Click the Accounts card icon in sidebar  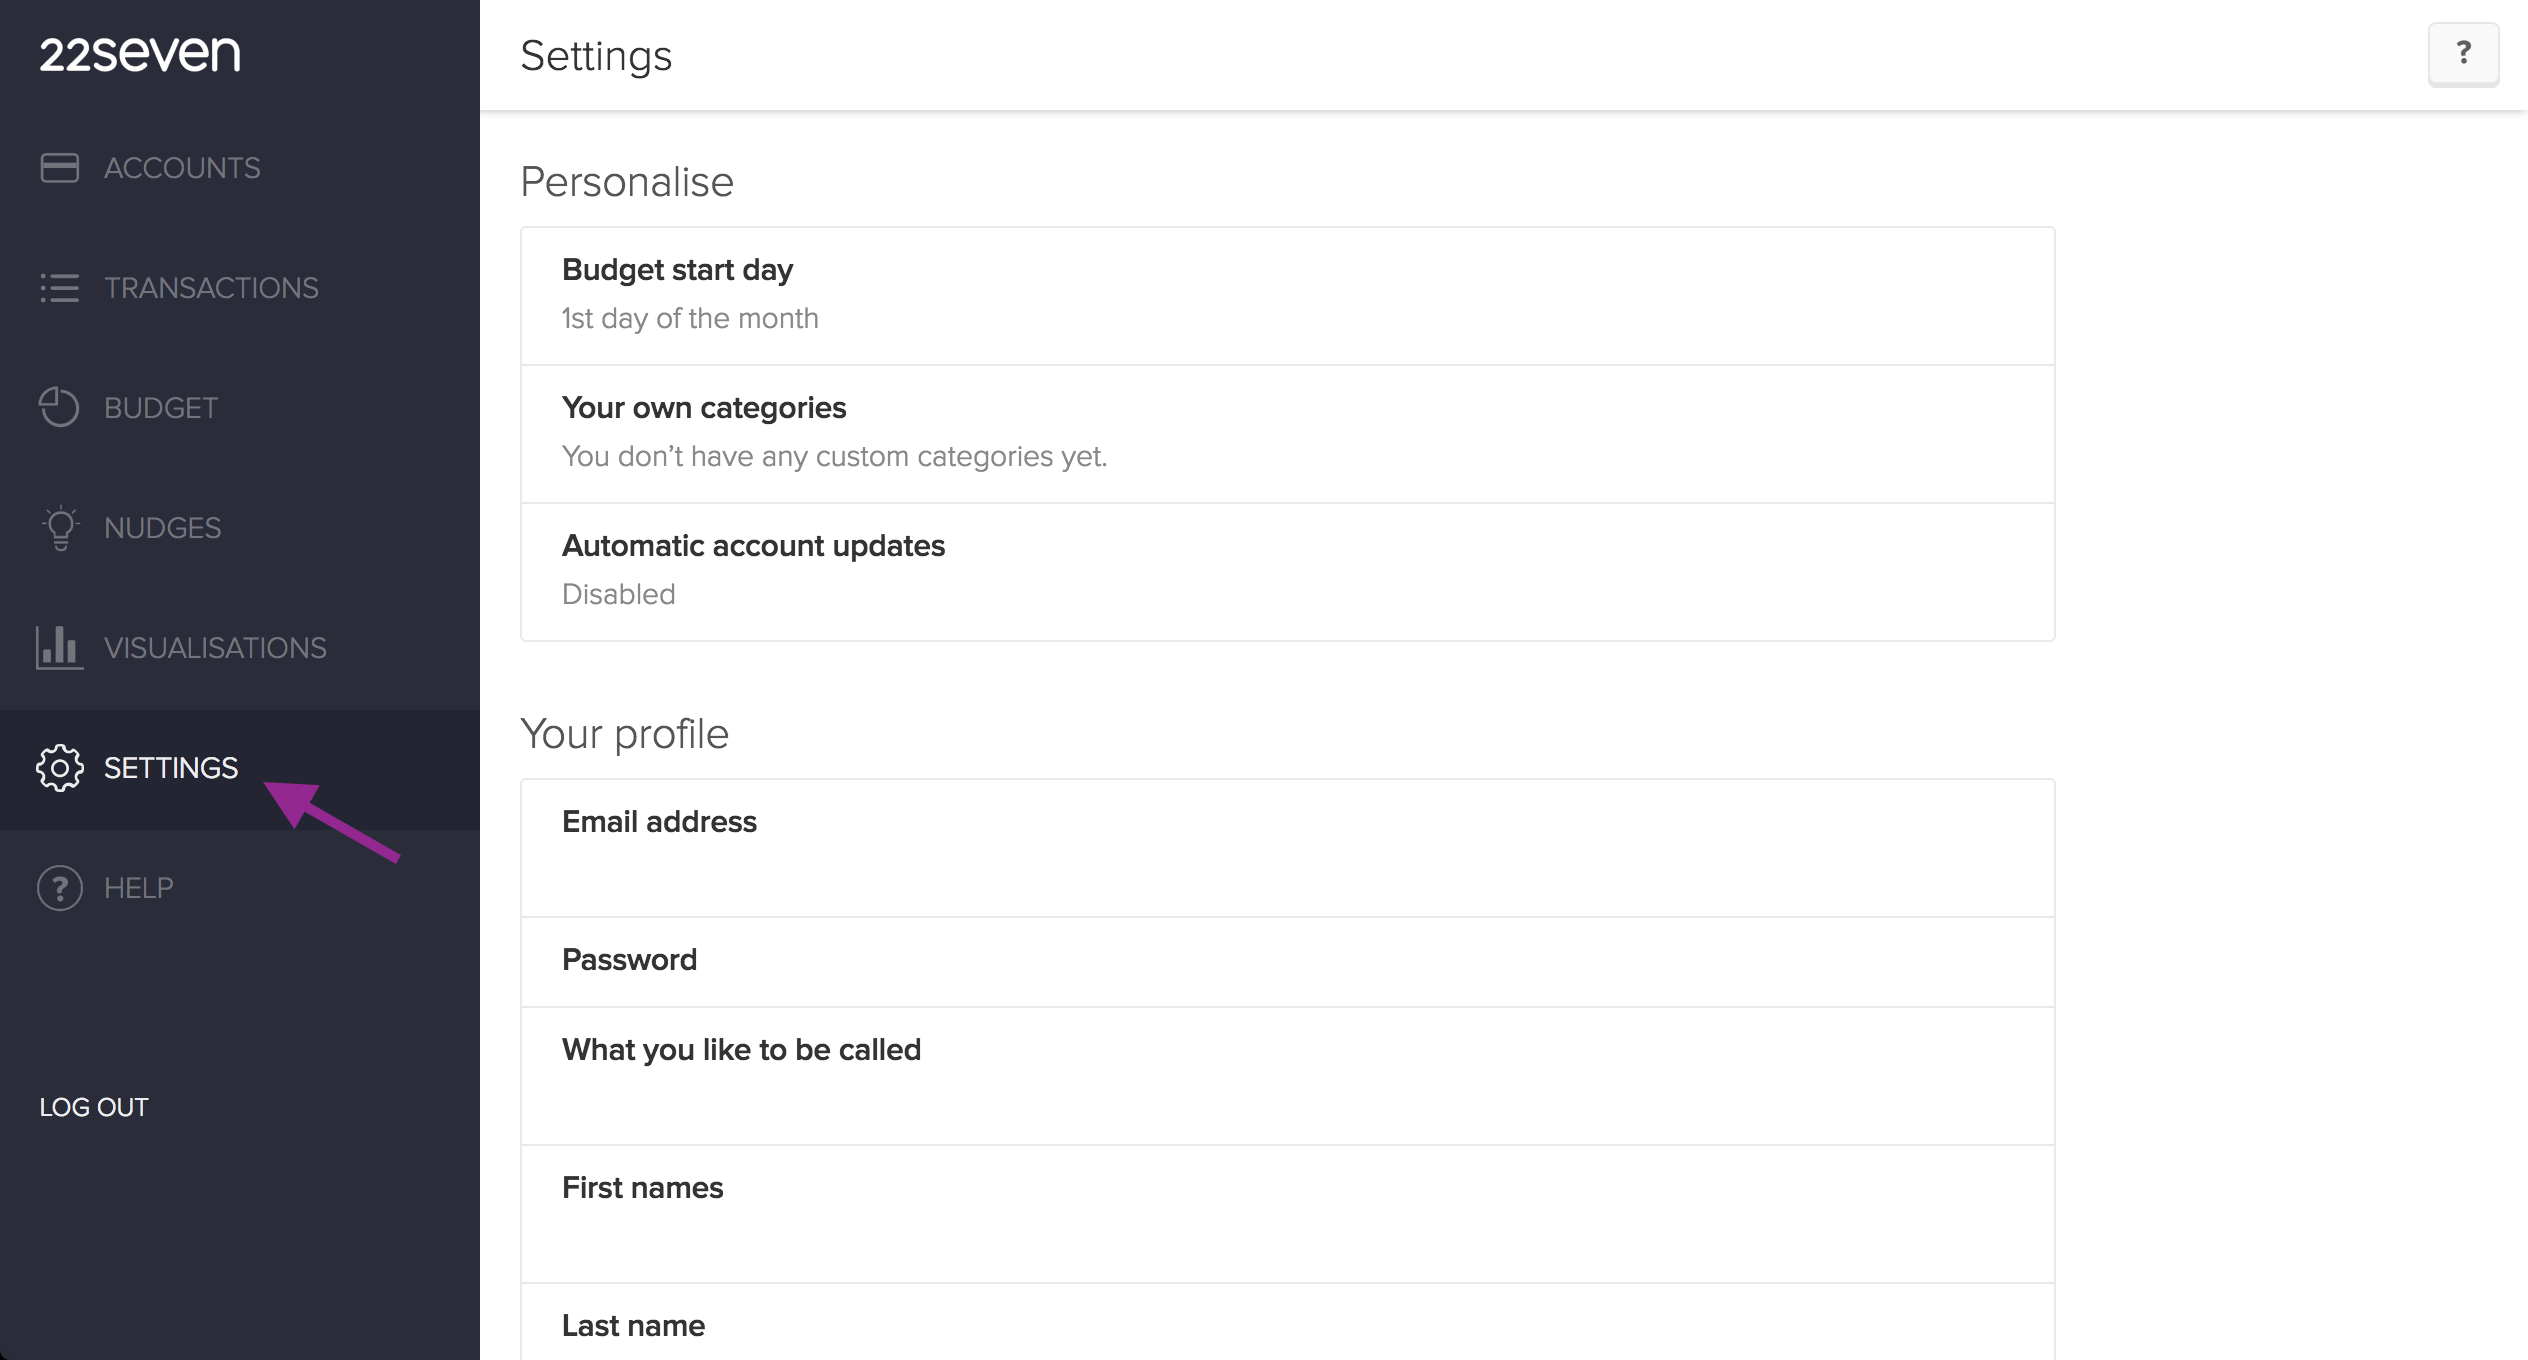(x=60, y=167)
